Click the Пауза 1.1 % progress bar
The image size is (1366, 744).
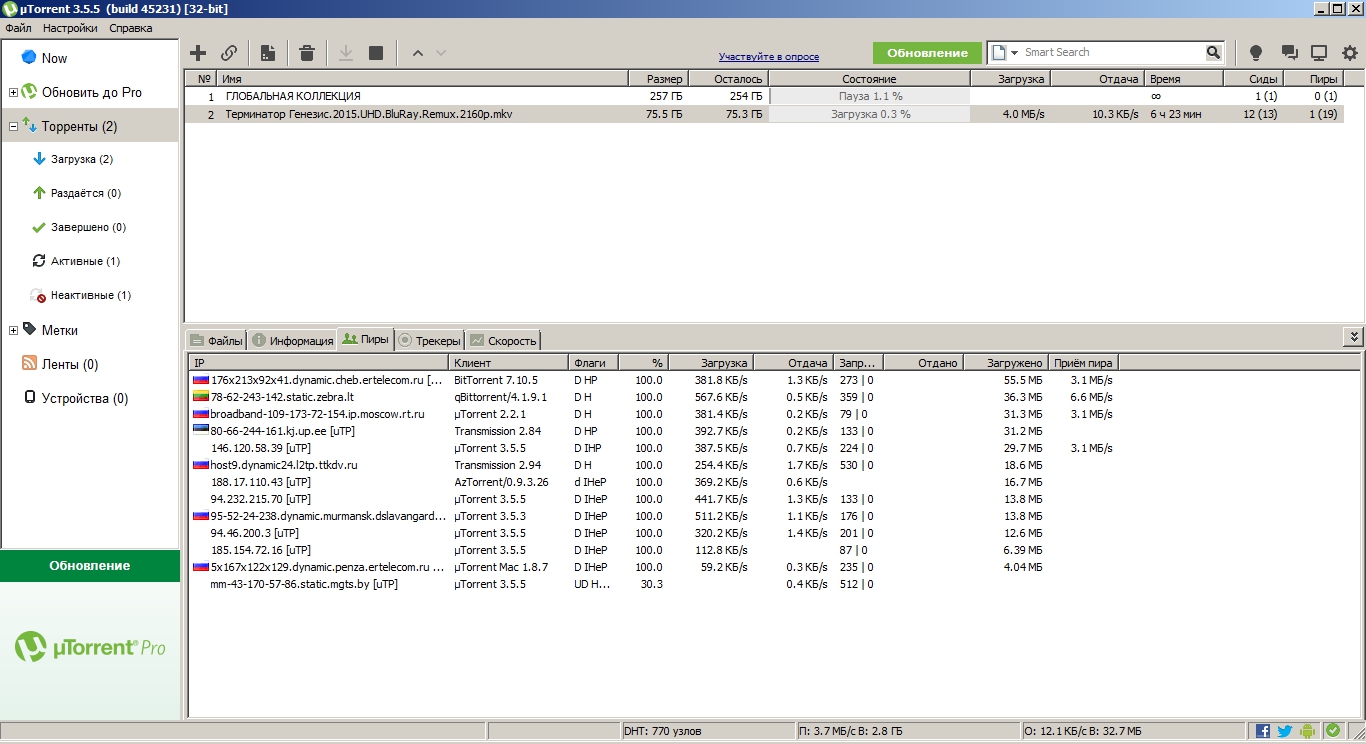tap(869, 96)
